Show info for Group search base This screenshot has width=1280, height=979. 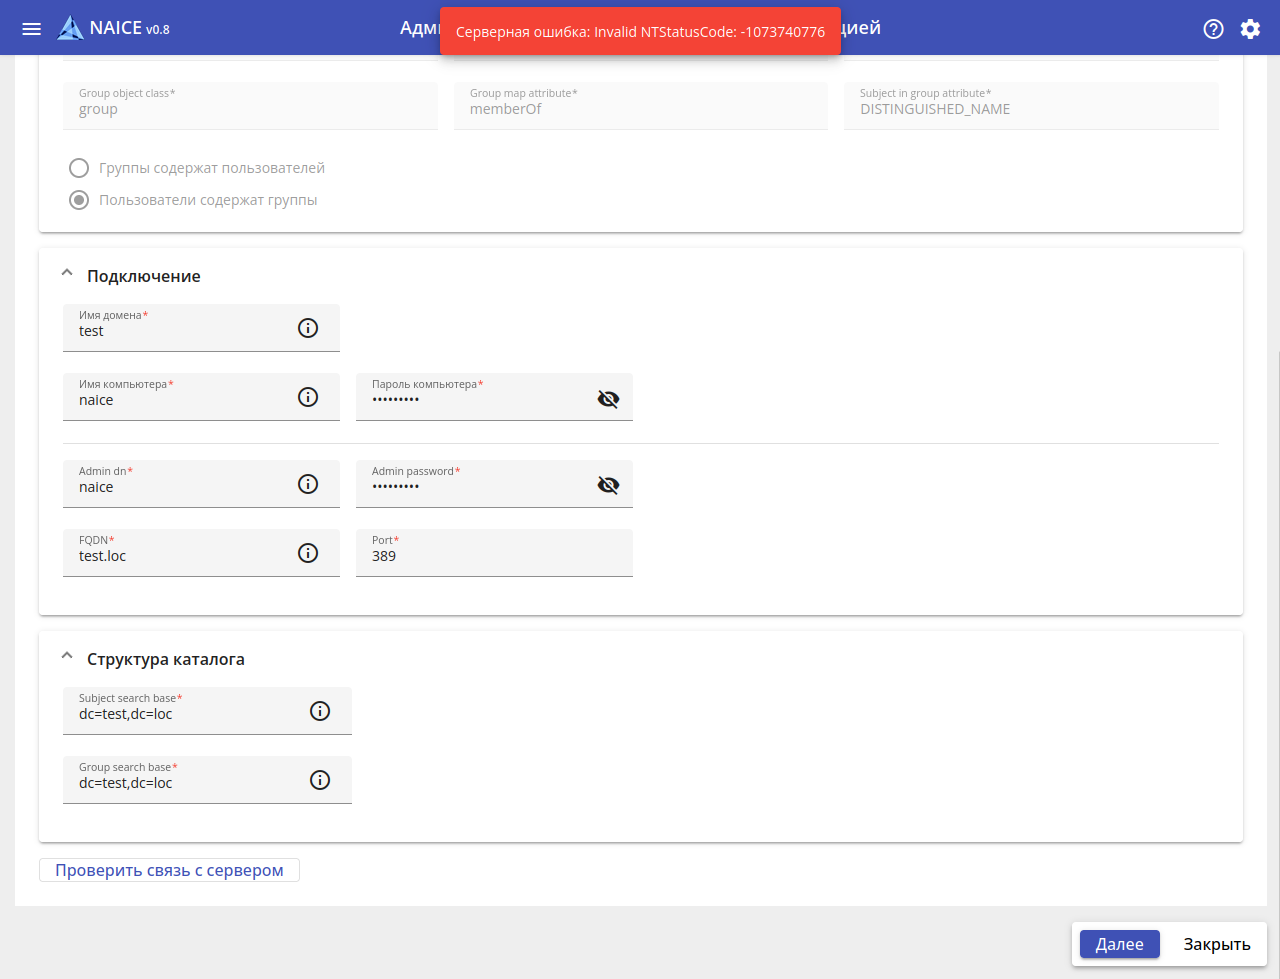tap(320, 780)
